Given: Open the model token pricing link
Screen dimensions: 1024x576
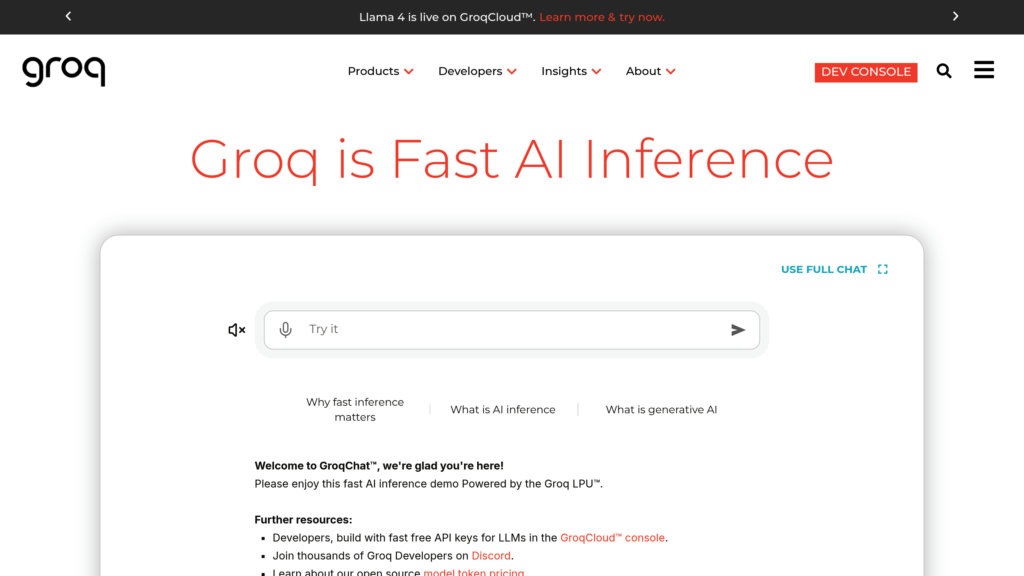Looking at the screenshot, I should (473, 572).
